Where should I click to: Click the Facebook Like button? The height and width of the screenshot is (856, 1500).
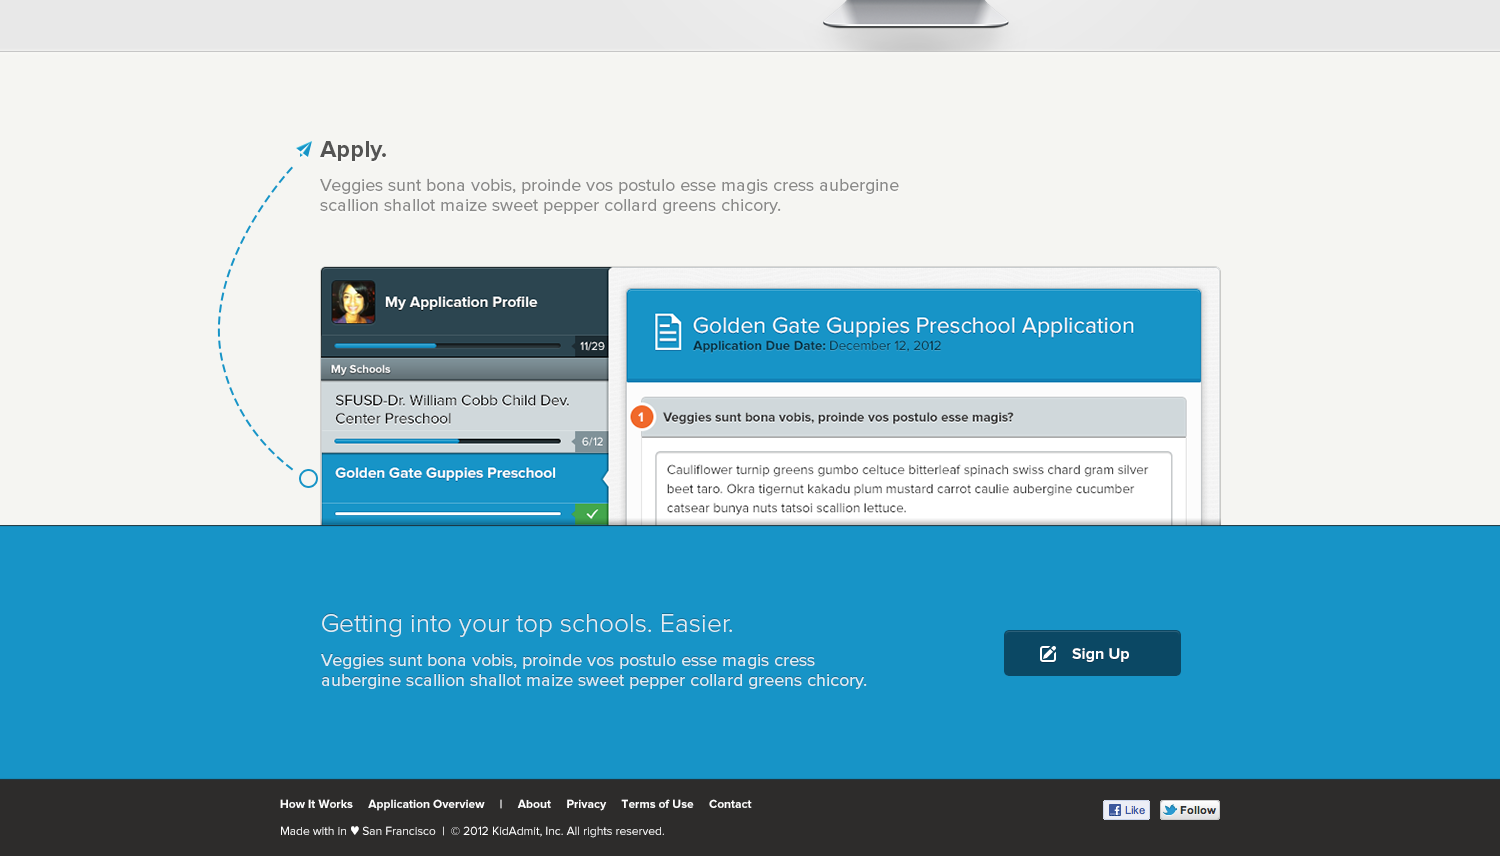[1126, 810]
